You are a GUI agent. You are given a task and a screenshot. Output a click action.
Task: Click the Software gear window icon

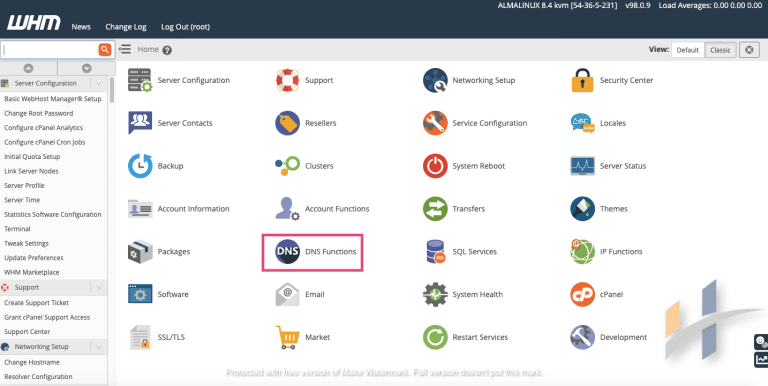tap(140, 294)
